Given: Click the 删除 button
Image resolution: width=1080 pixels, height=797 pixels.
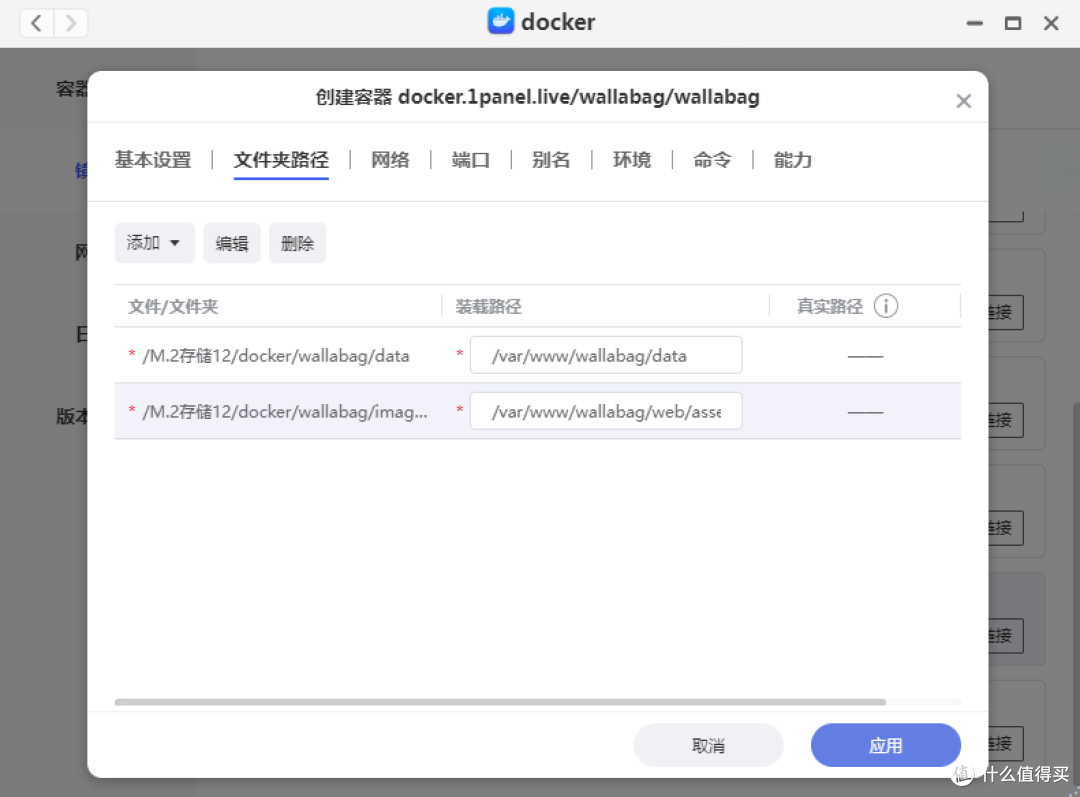Looking at the screenshot, I should tap(297, 242).
